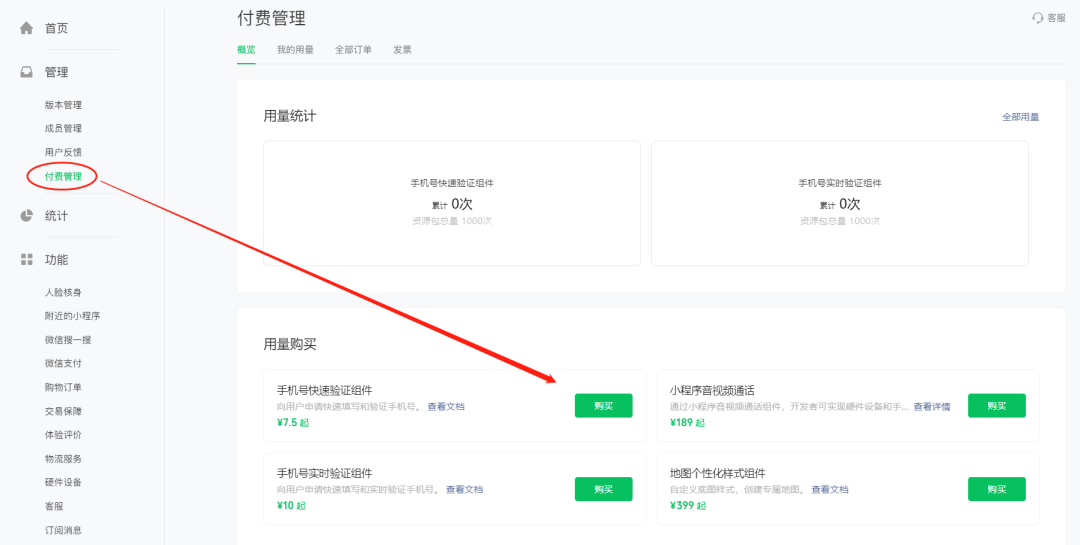Open 微信支付
1080x545 pixels.
(63, 363)
